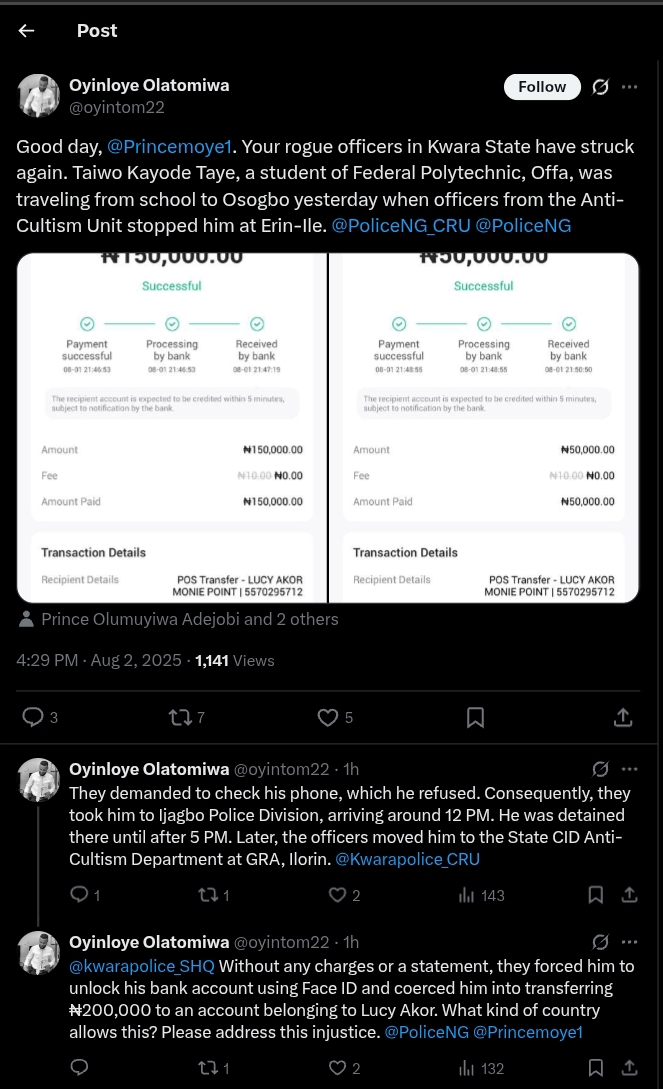Repost the main post with 7 reposts
663x1089 pixels.
pos(180,717)
